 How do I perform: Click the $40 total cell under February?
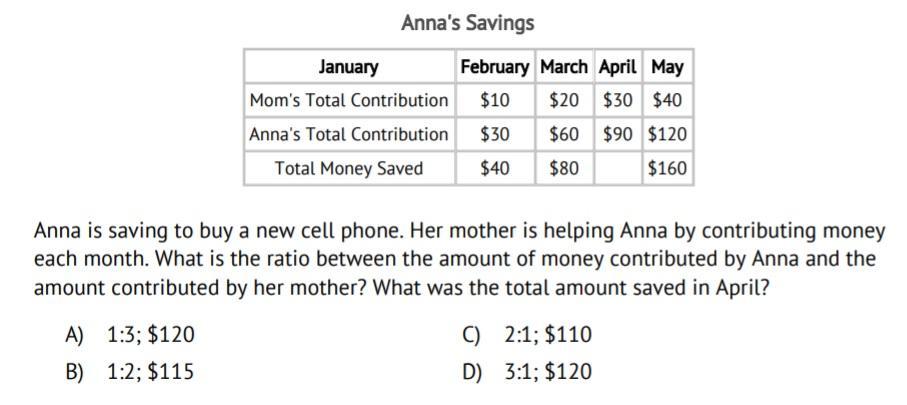pos(495,168)
